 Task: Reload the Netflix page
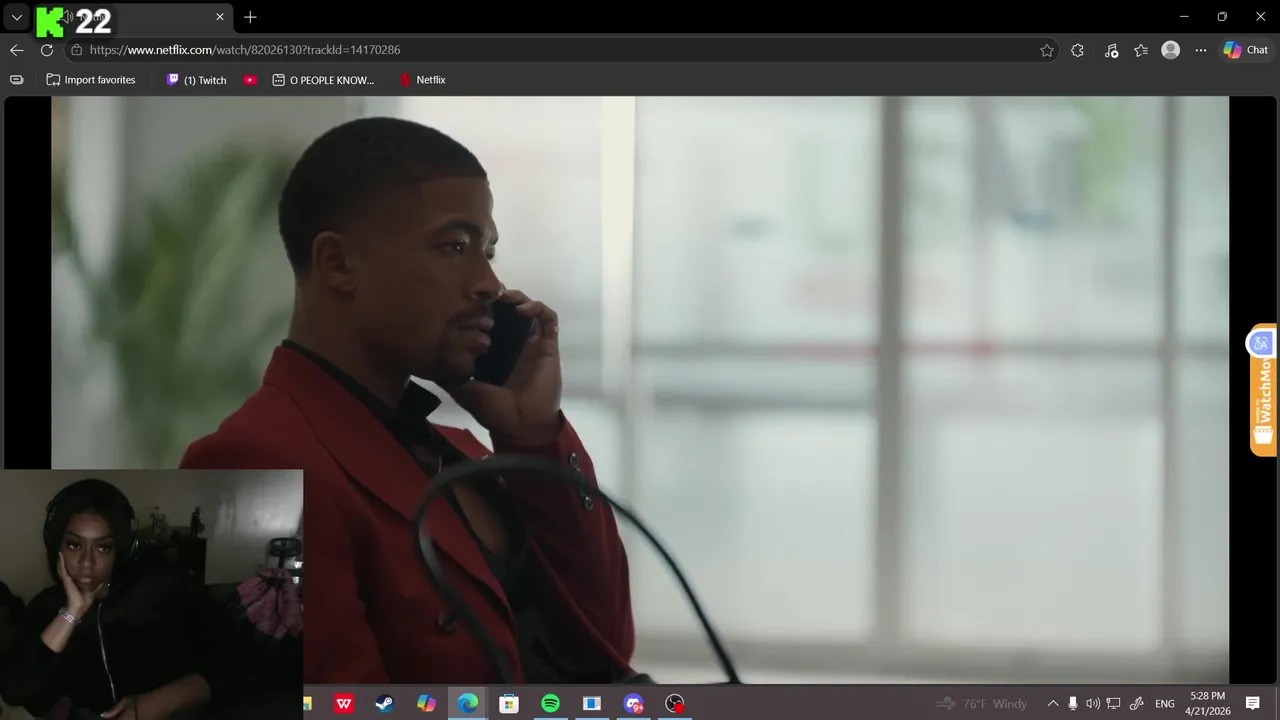pyautogui.click(x=46, y=50)
